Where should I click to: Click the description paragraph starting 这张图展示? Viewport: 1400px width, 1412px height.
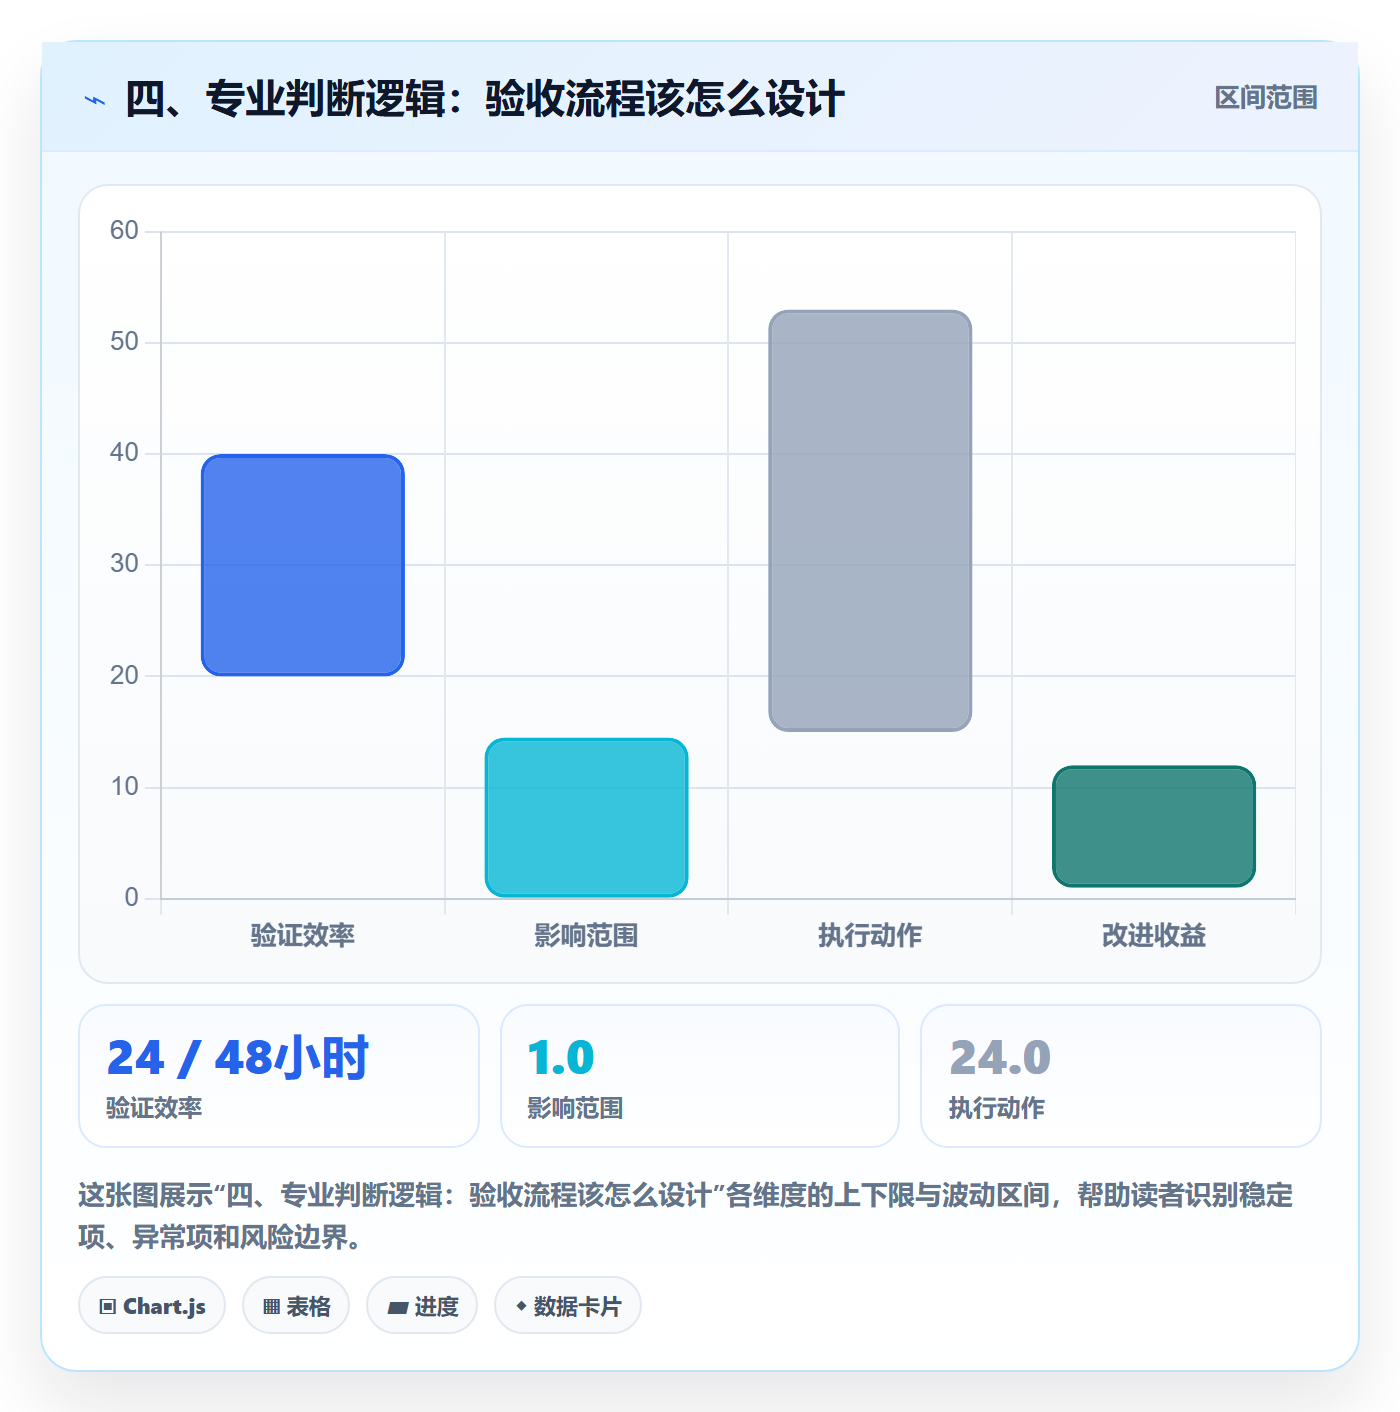[x=686, y=1216]
